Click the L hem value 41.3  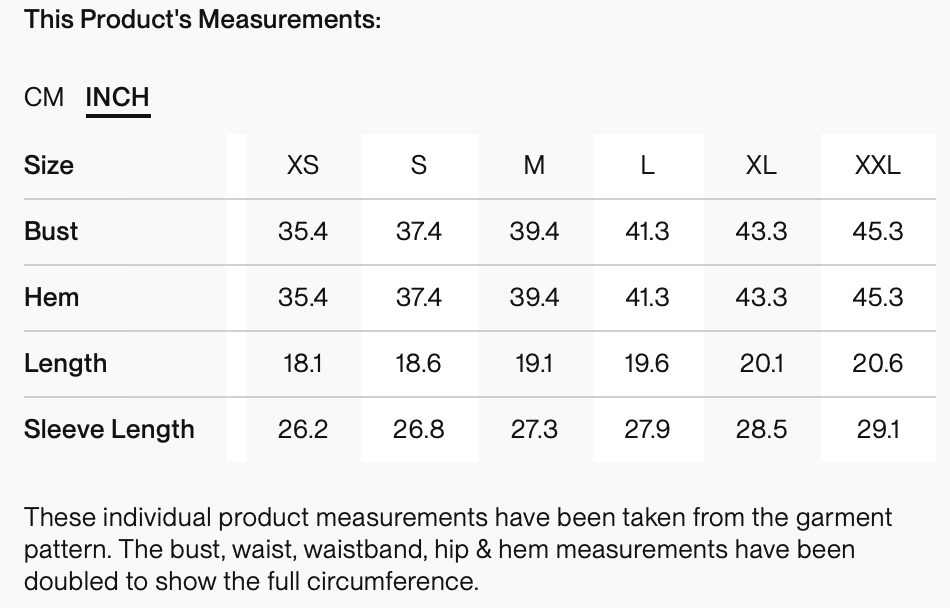pyautogui.click(x=647, y=297)
